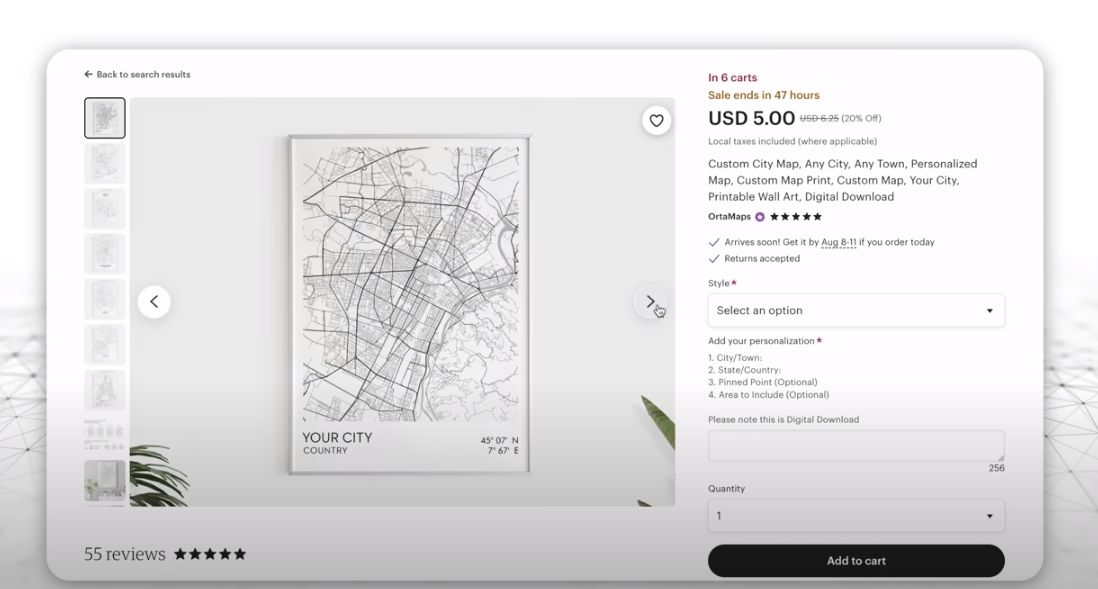Open the OrtaMaps shop link
This screenshot has height=589, width=1098.
[x=729, y=217]
